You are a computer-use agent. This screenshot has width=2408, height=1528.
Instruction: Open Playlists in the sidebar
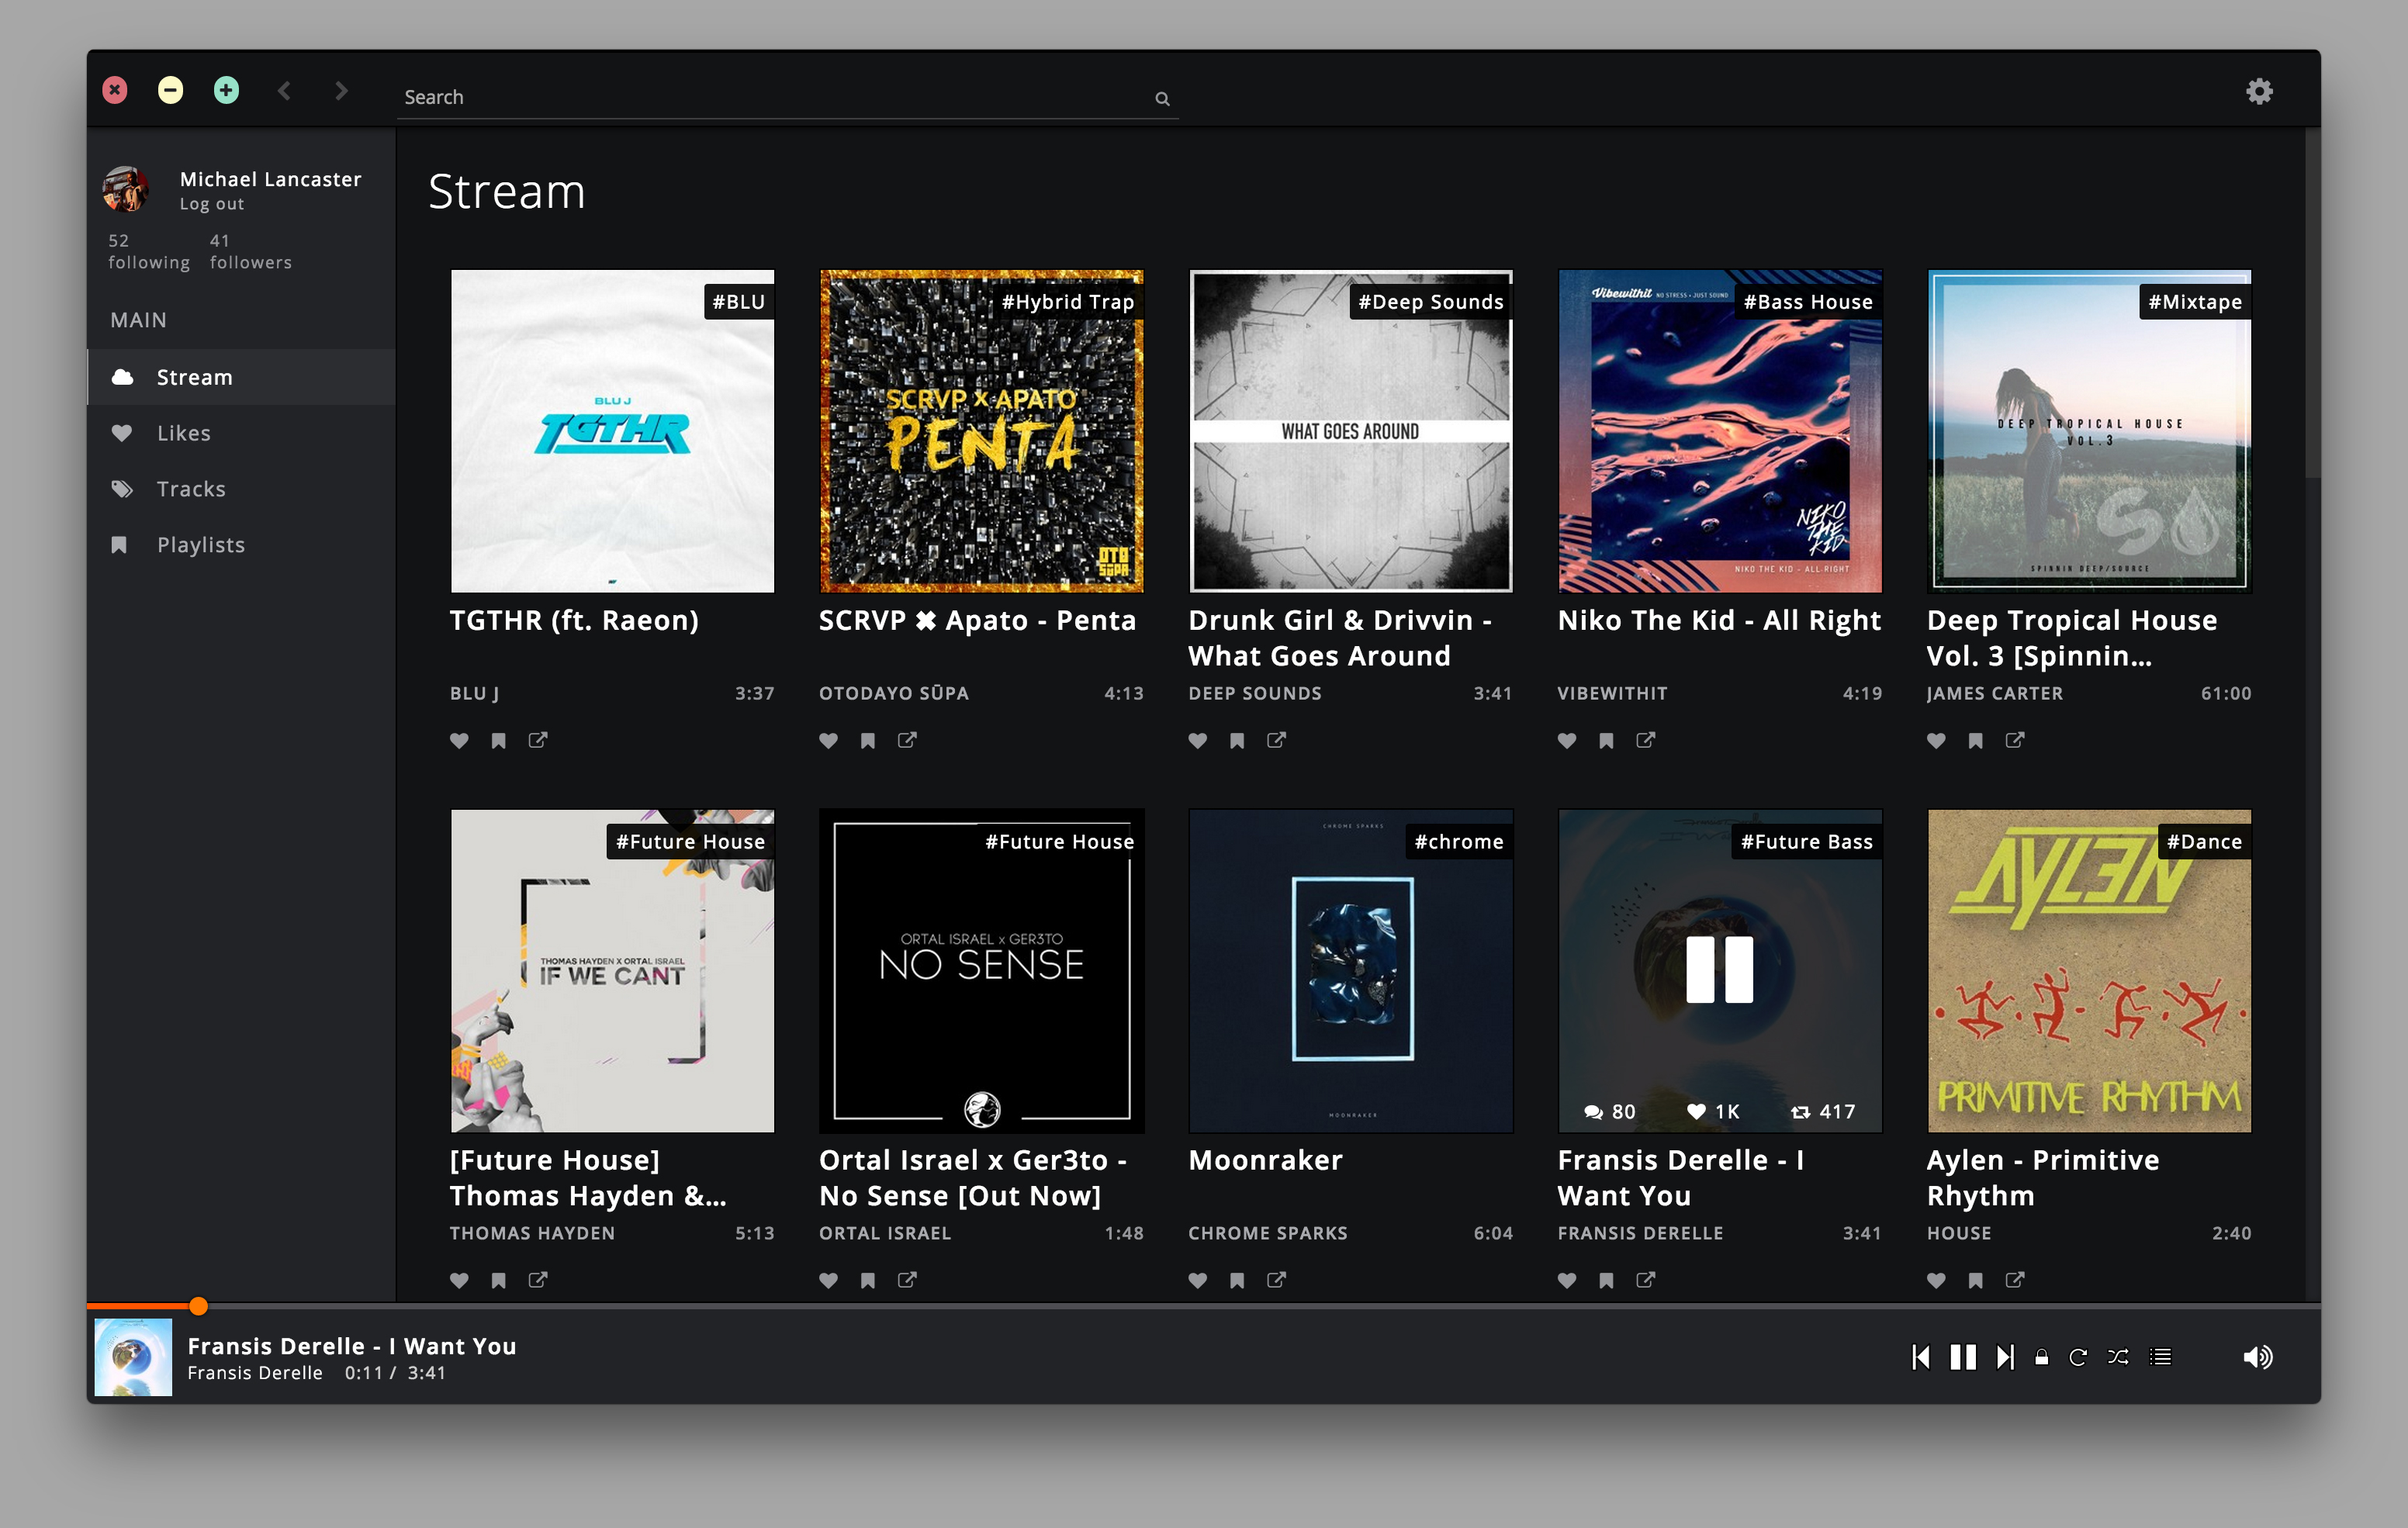200,545
